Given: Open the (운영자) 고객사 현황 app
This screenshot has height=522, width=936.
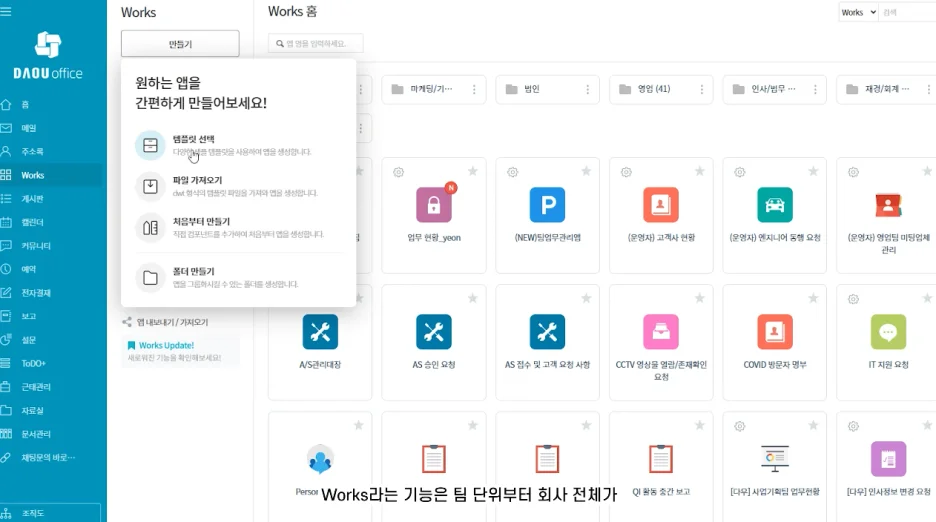Looking at the screenshot, I should (661, 215).
